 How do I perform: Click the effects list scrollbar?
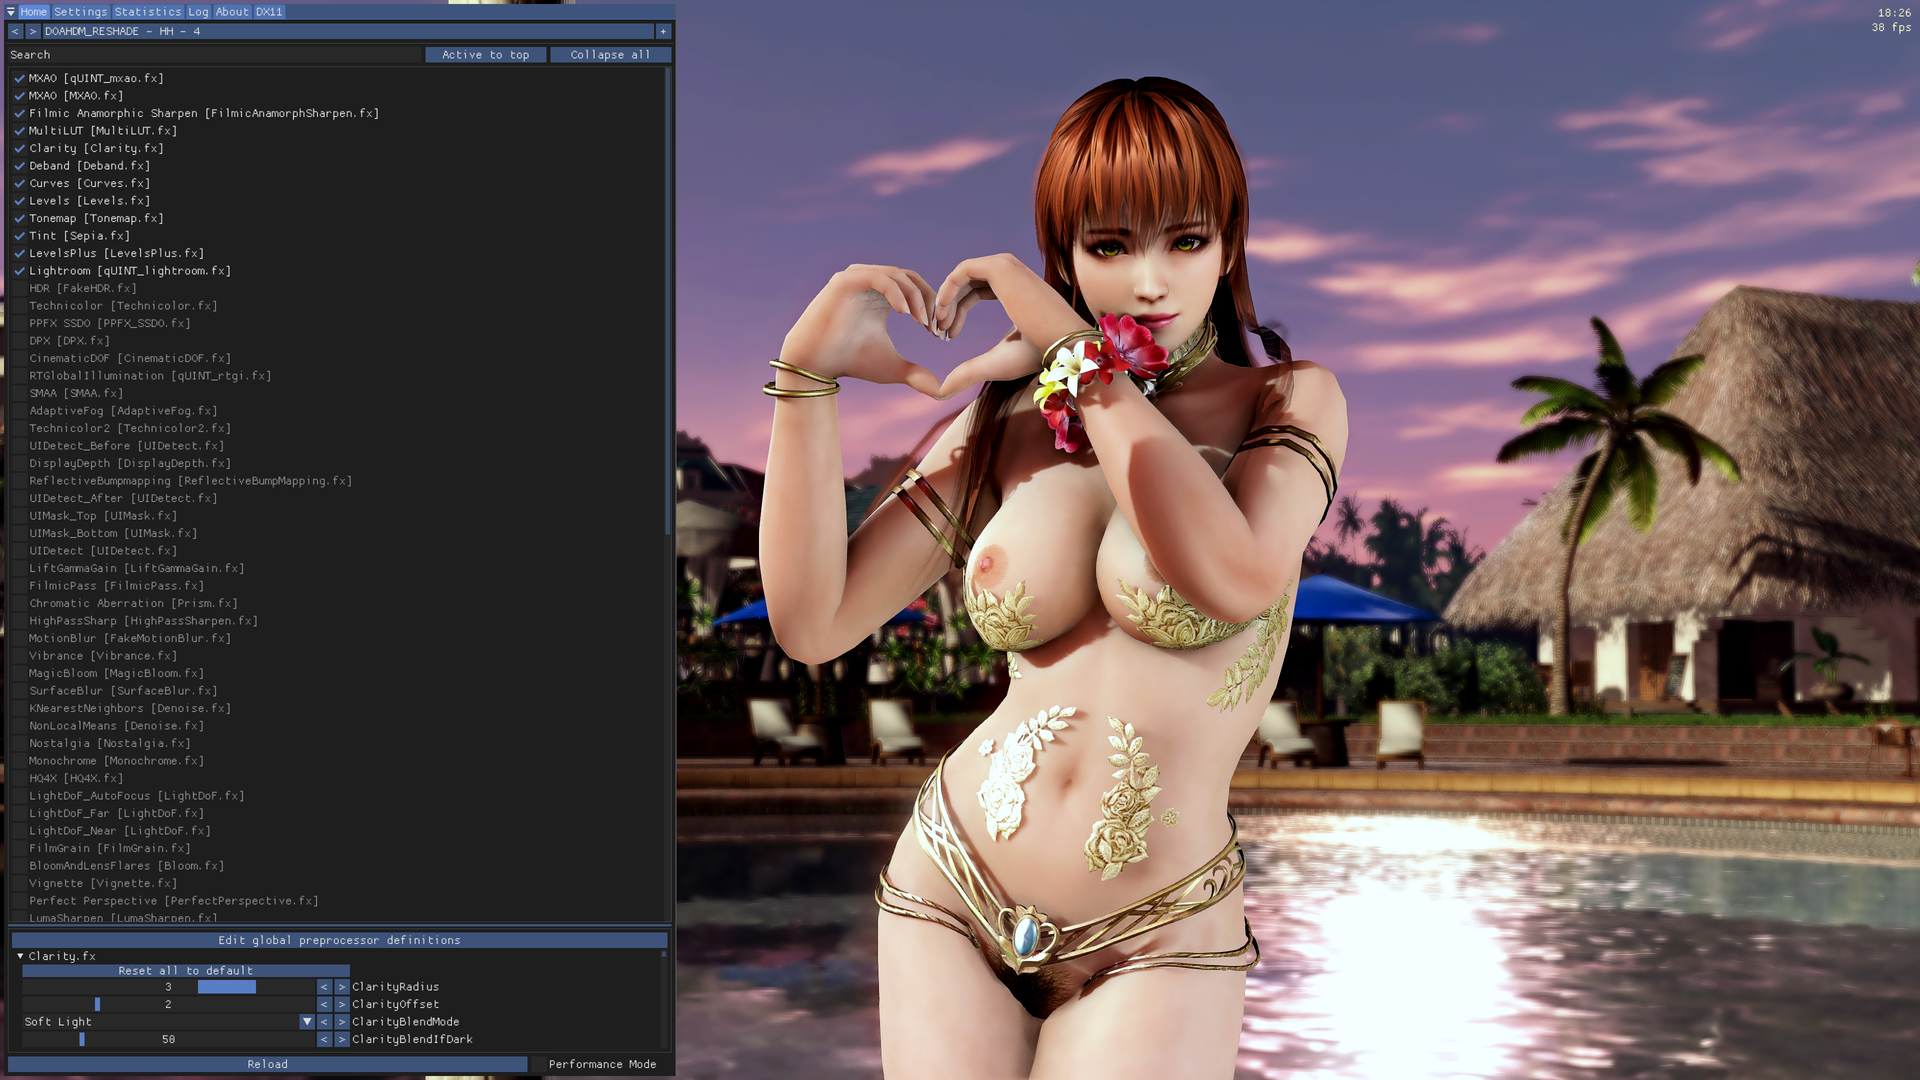point(668,300)
